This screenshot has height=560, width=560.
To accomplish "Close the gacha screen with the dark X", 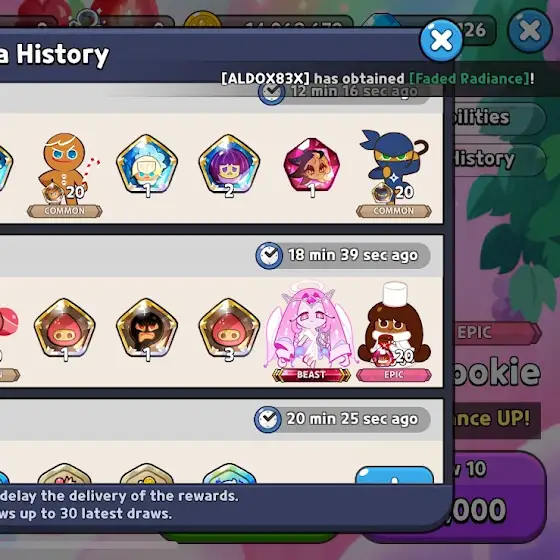I will pyautogui.click(x=530, y=31).
